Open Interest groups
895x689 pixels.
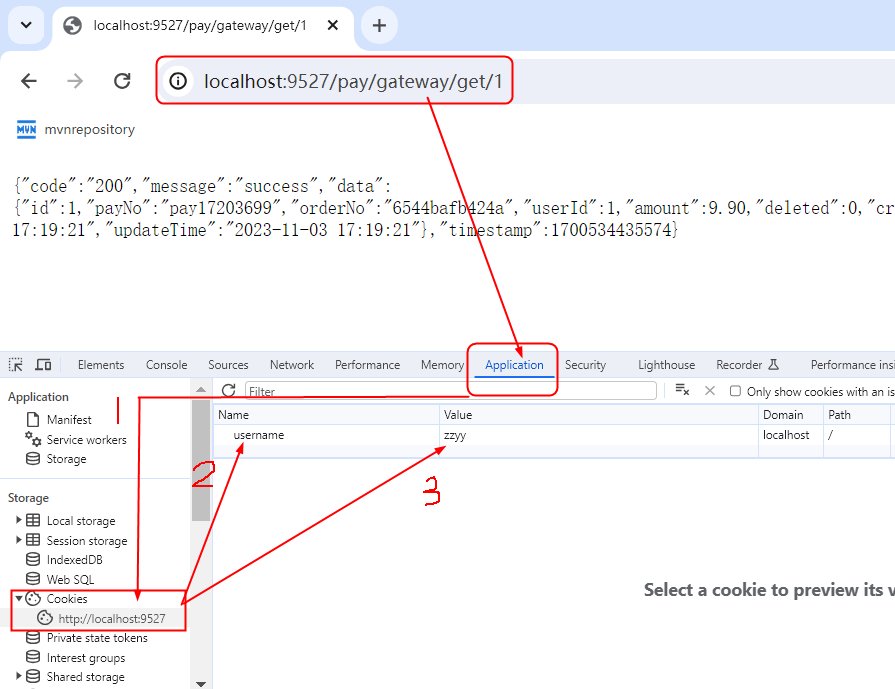[86, 658]
